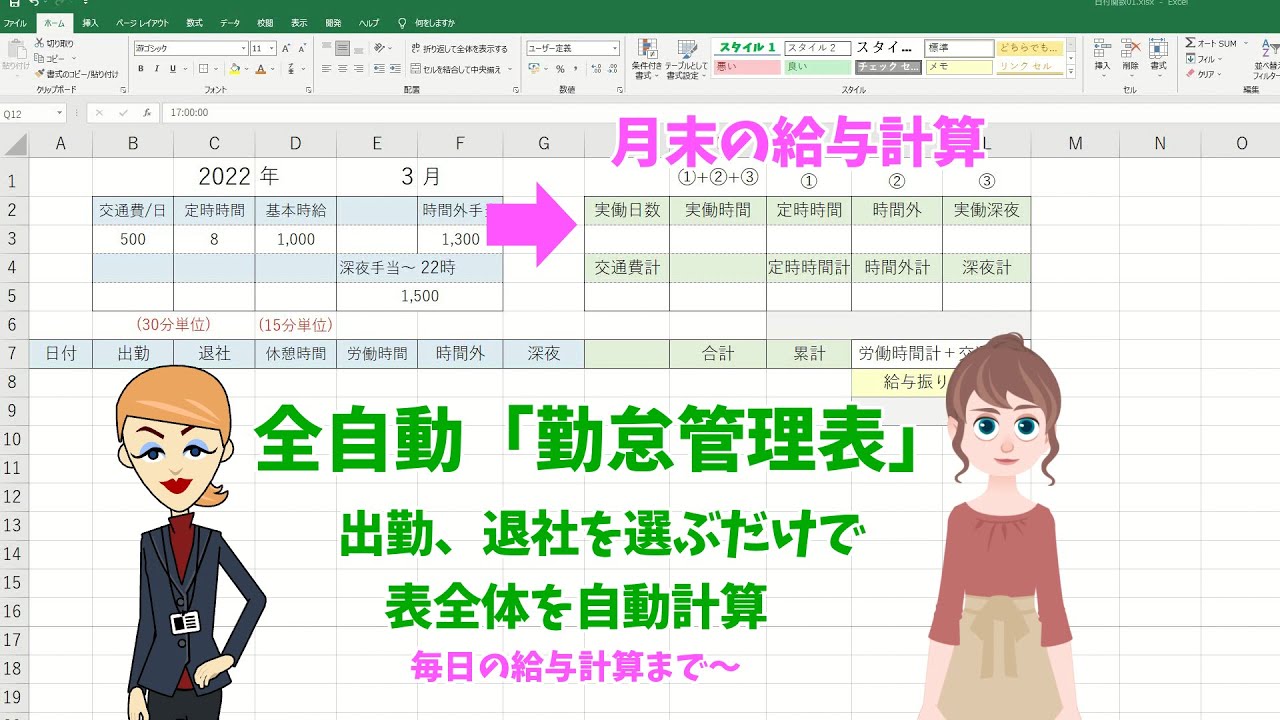Viewport: 1280px width, 720px height.
Task: Switch to Formulas (数式) tab
Action: (x=194, y=22)
